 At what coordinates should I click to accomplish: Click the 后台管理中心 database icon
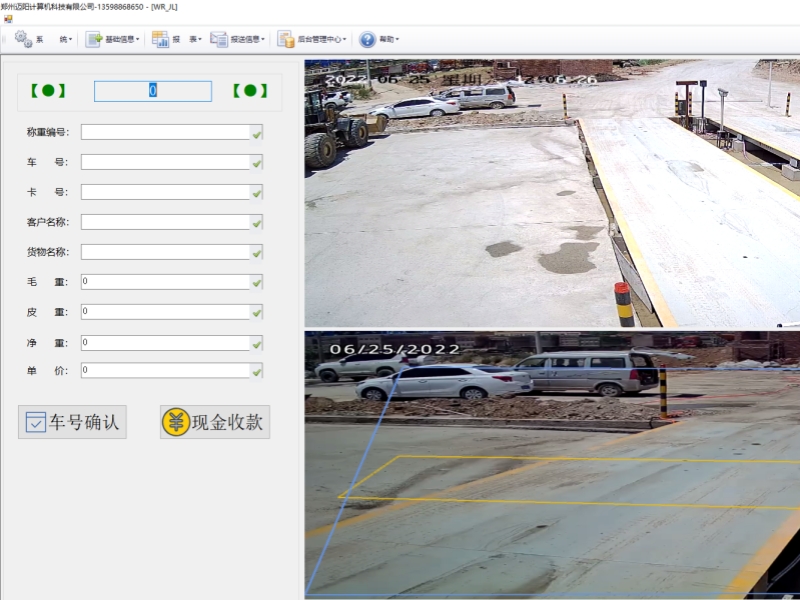coord(286,39)
